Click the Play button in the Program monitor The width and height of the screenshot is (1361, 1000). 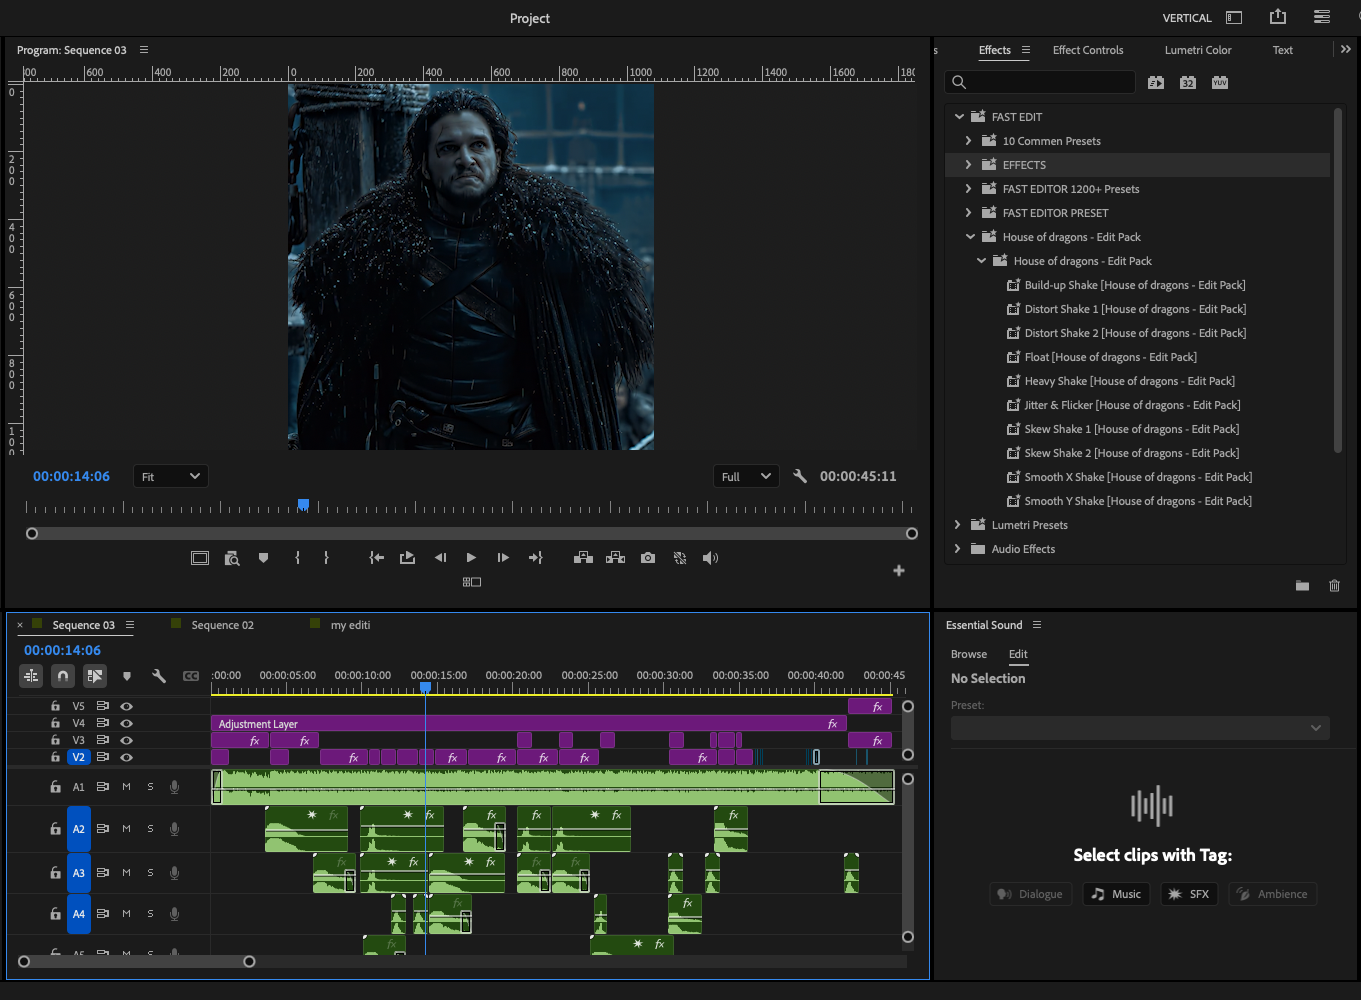point(471,558)
